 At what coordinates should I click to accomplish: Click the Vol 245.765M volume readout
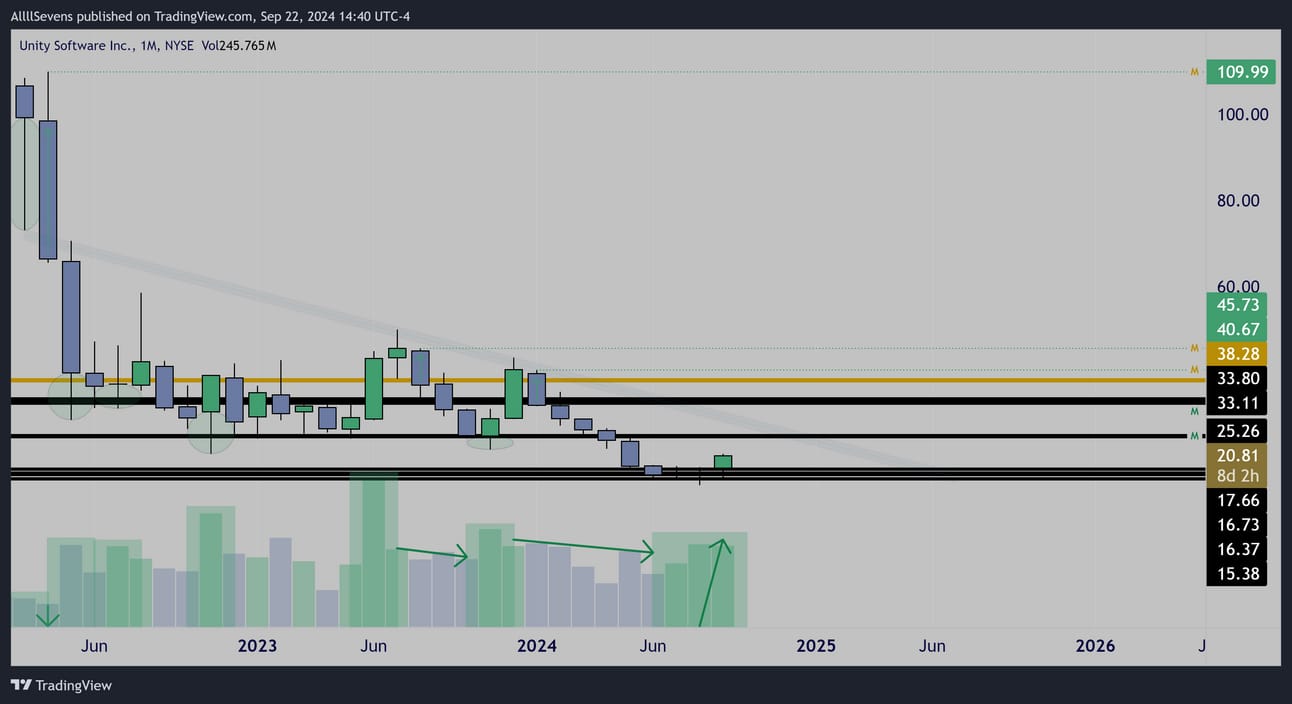(241, 45)
